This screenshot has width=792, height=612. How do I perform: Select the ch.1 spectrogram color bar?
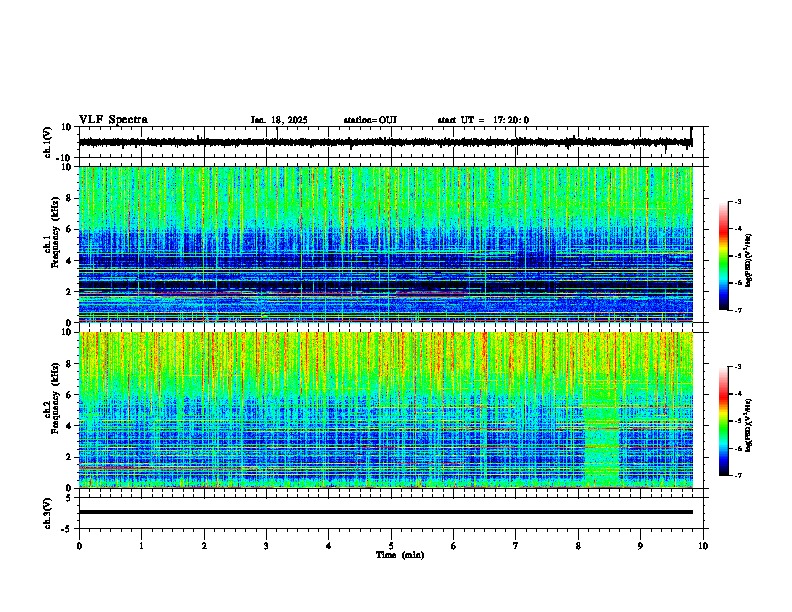coord(723,256)
